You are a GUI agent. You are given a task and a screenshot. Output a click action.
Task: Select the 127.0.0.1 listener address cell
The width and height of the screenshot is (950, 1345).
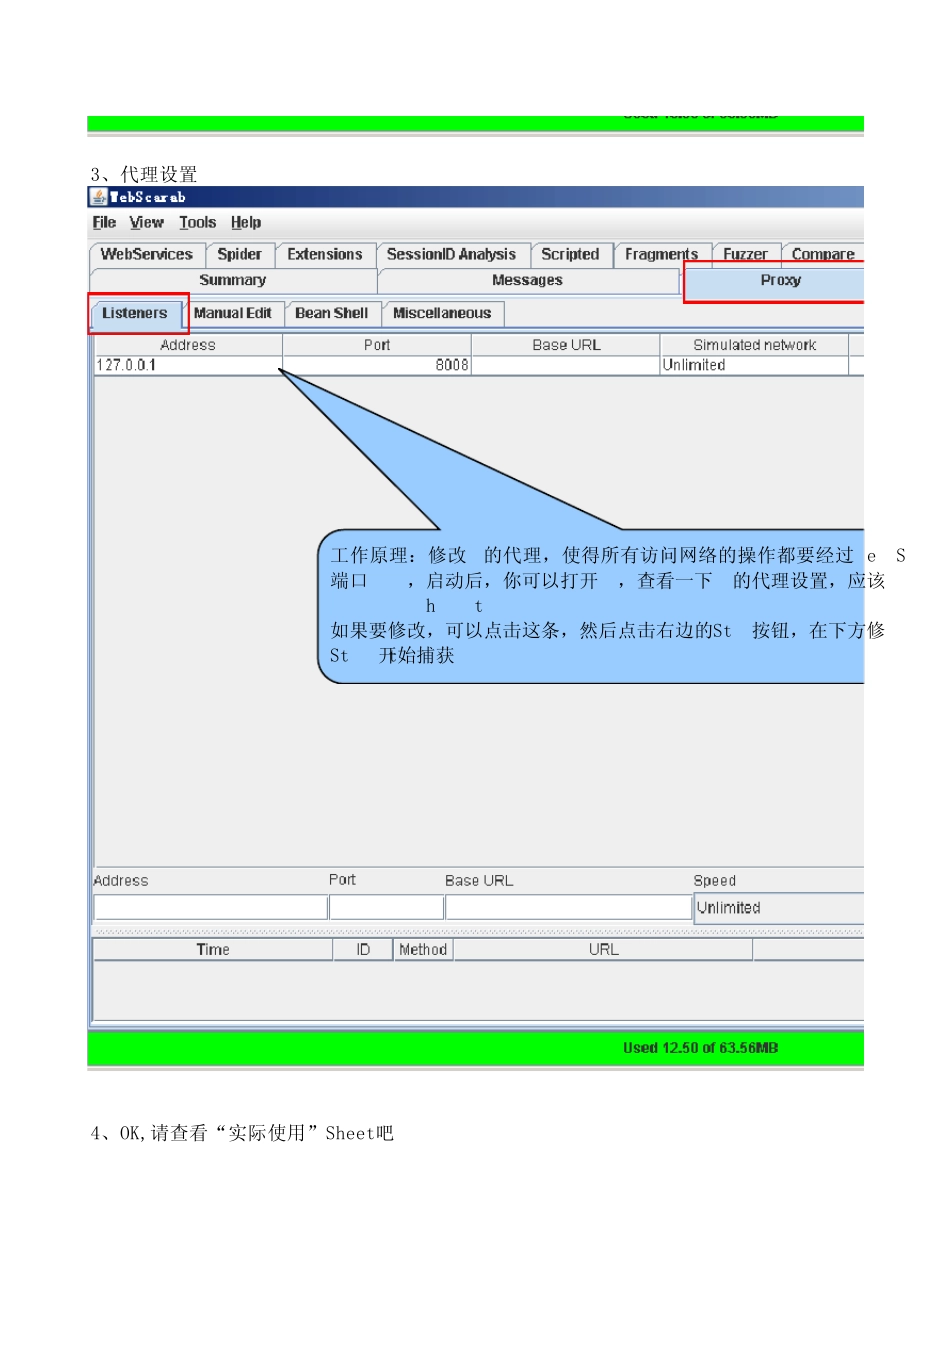pos(188,365)
